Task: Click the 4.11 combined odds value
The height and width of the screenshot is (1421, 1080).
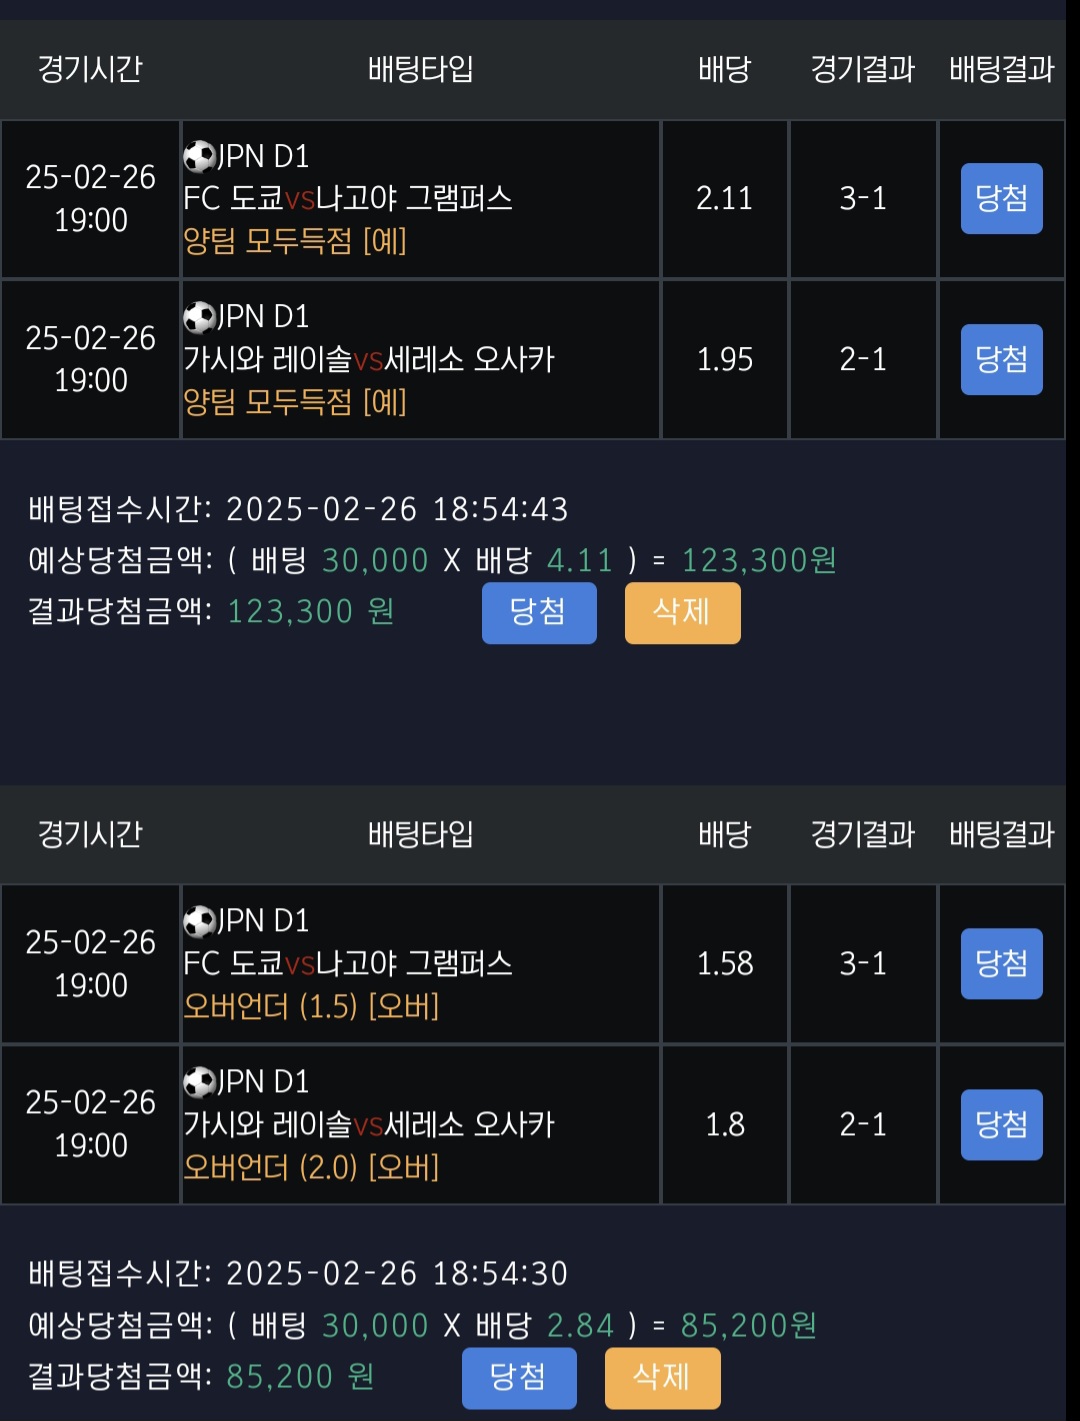Action: point(580,560)
